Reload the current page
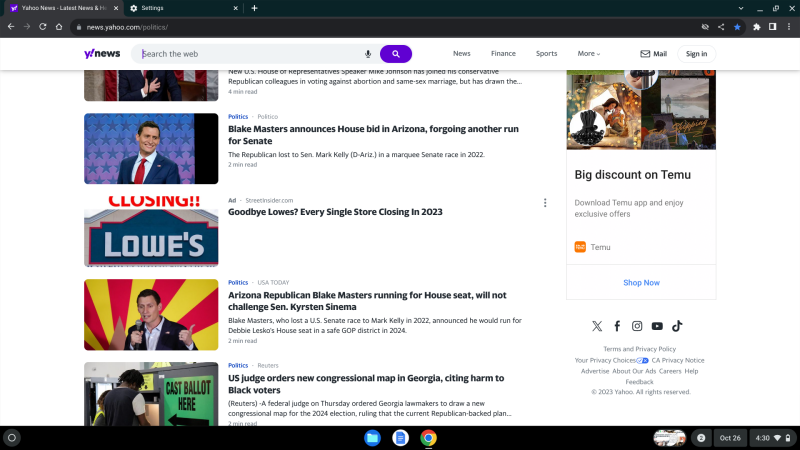The image size is (800, 450). (x=43, y=27)
